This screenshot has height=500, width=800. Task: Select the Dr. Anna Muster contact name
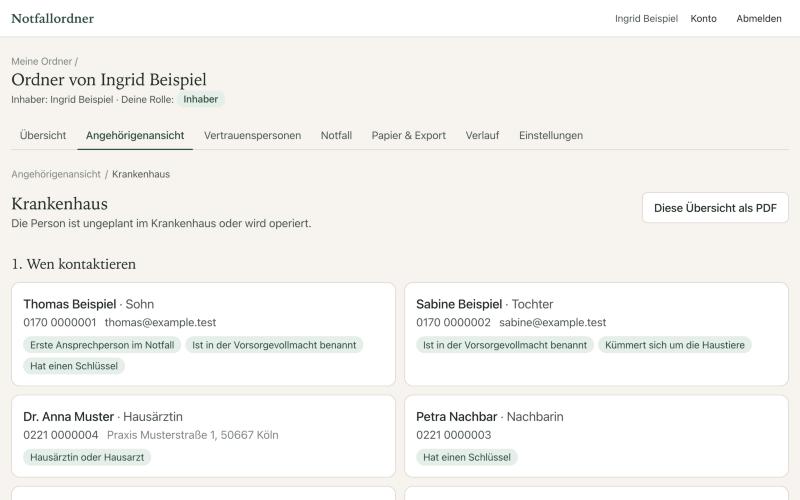[x=68, y=417]
